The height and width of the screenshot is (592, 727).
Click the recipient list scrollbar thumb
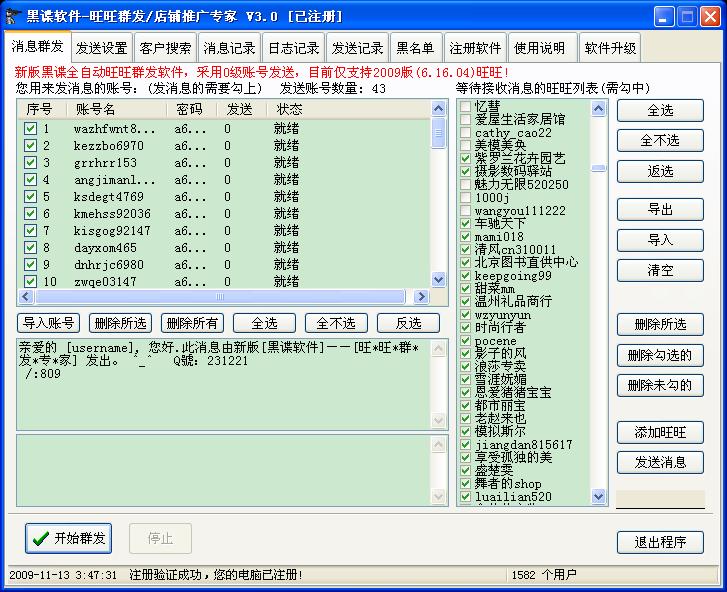tap(599, 168)
